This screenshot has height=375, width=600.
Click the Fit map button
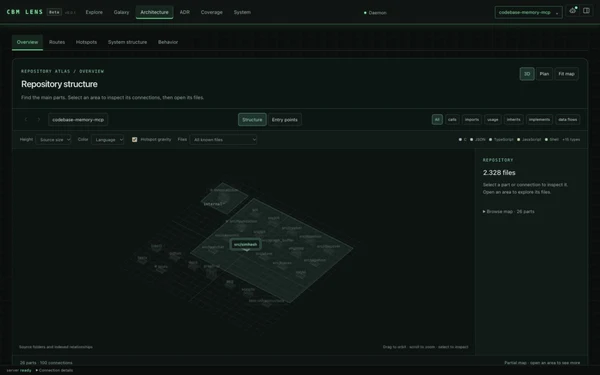coord(566,74)
